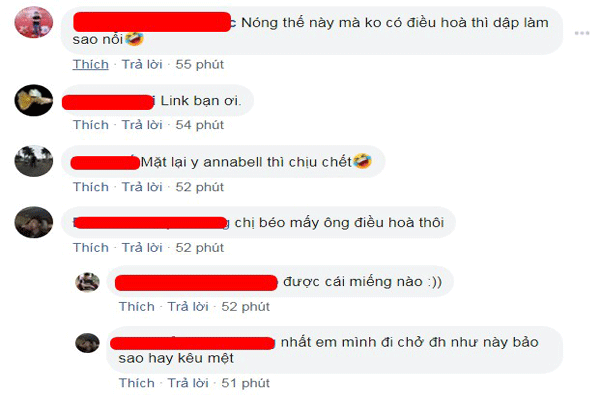The image size is (600, 400).
Task: Open small avatar on 'sao hay kêu mệt' reply
Action: tap(87, 343)
